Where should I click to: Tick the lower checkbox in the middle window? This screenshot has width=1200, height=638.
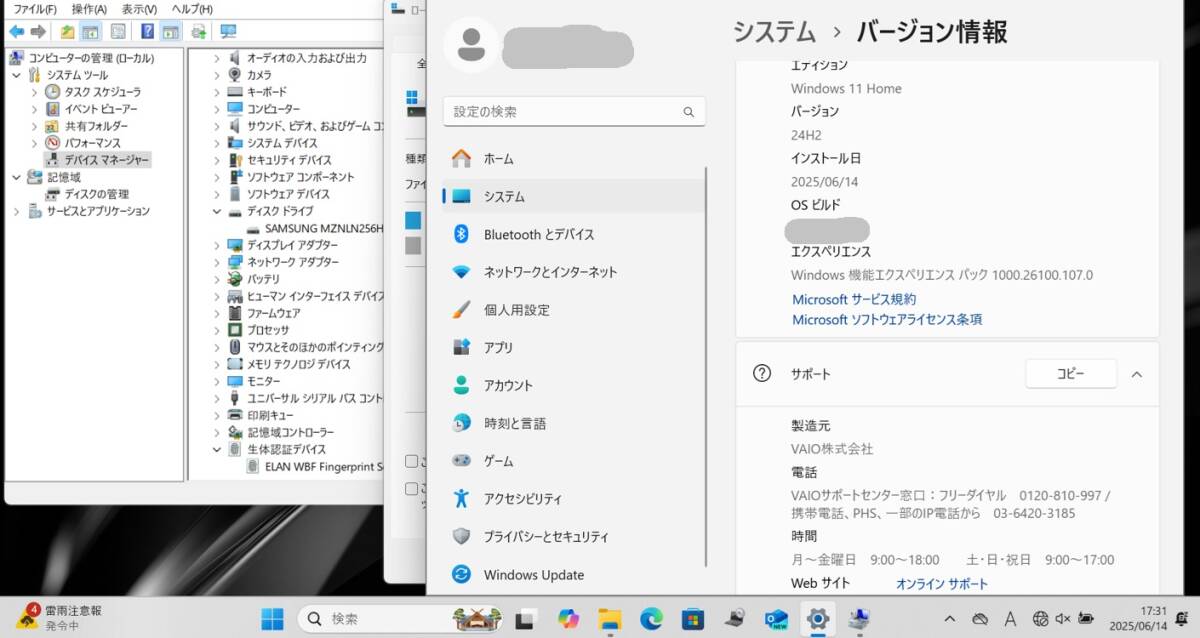[x=411, y=489]
